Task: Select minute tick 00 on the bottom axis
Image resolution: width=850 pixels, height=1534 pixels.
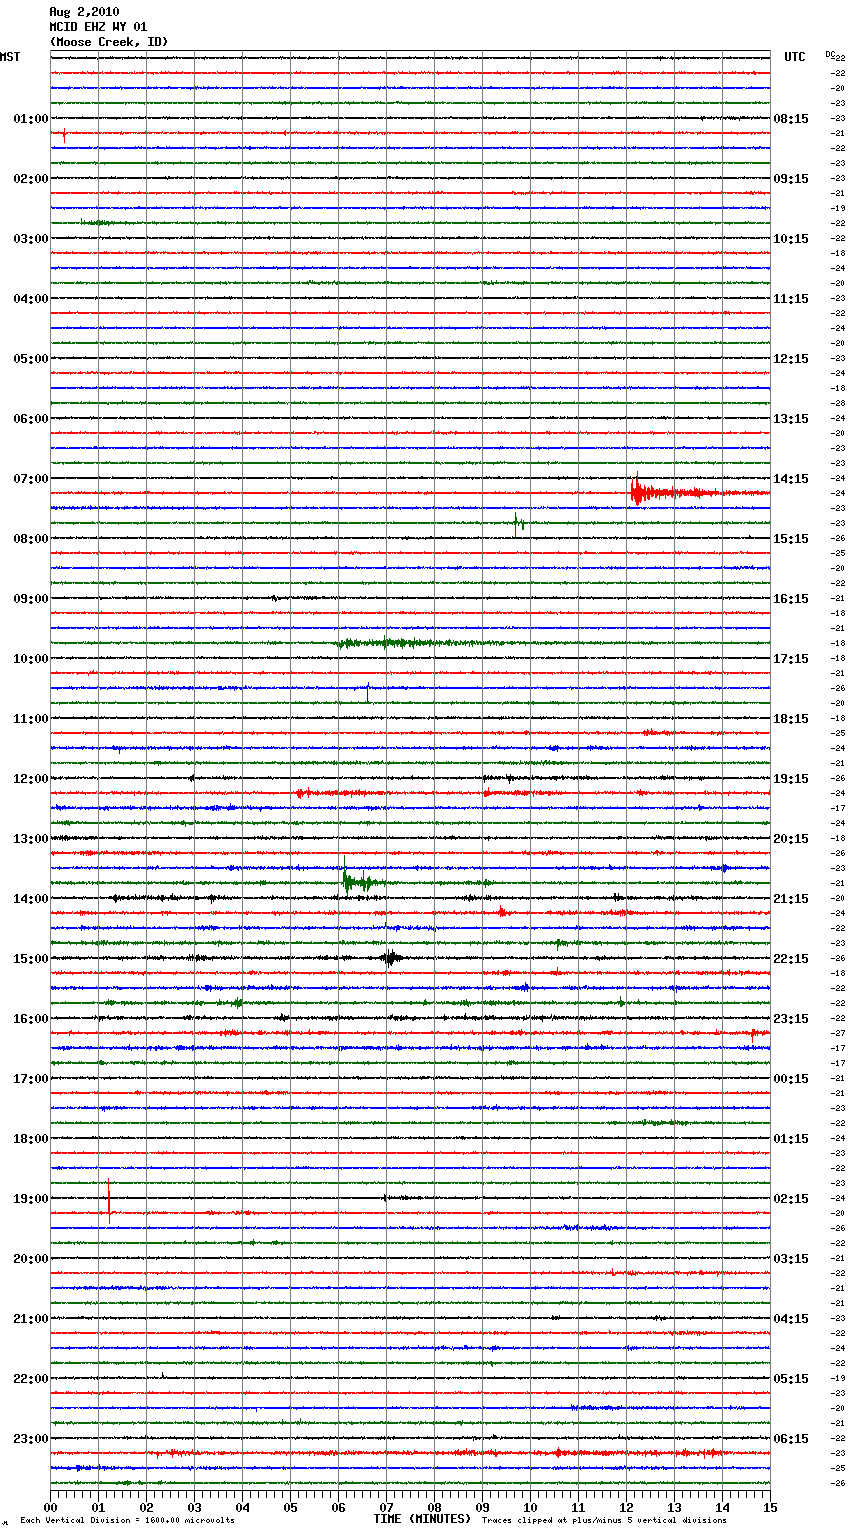Action: click(50, 1507)
